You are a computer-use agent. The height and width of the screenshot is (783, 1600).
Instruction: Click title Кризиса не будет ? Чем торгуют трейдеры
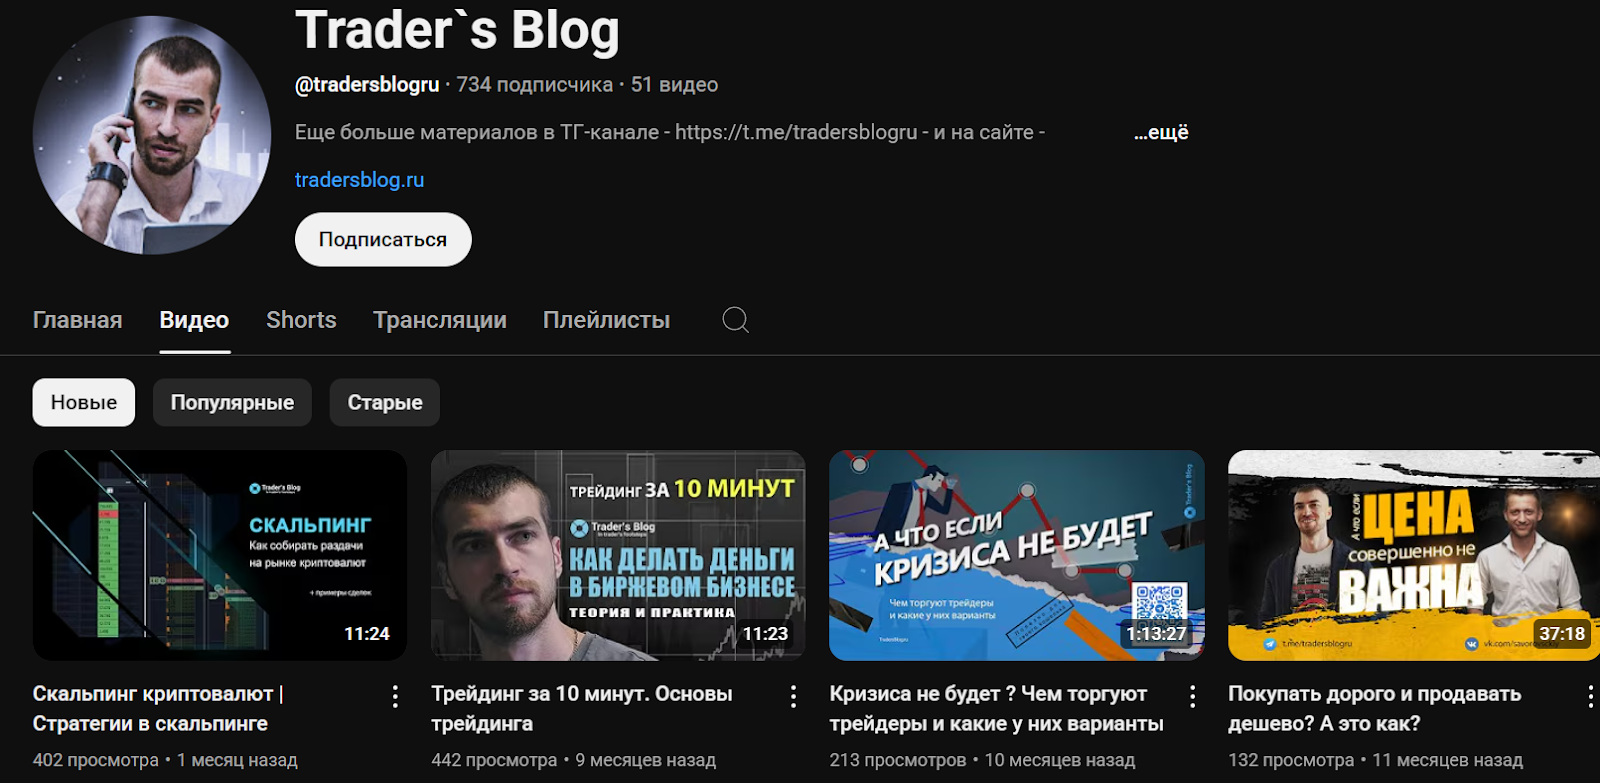997,708
